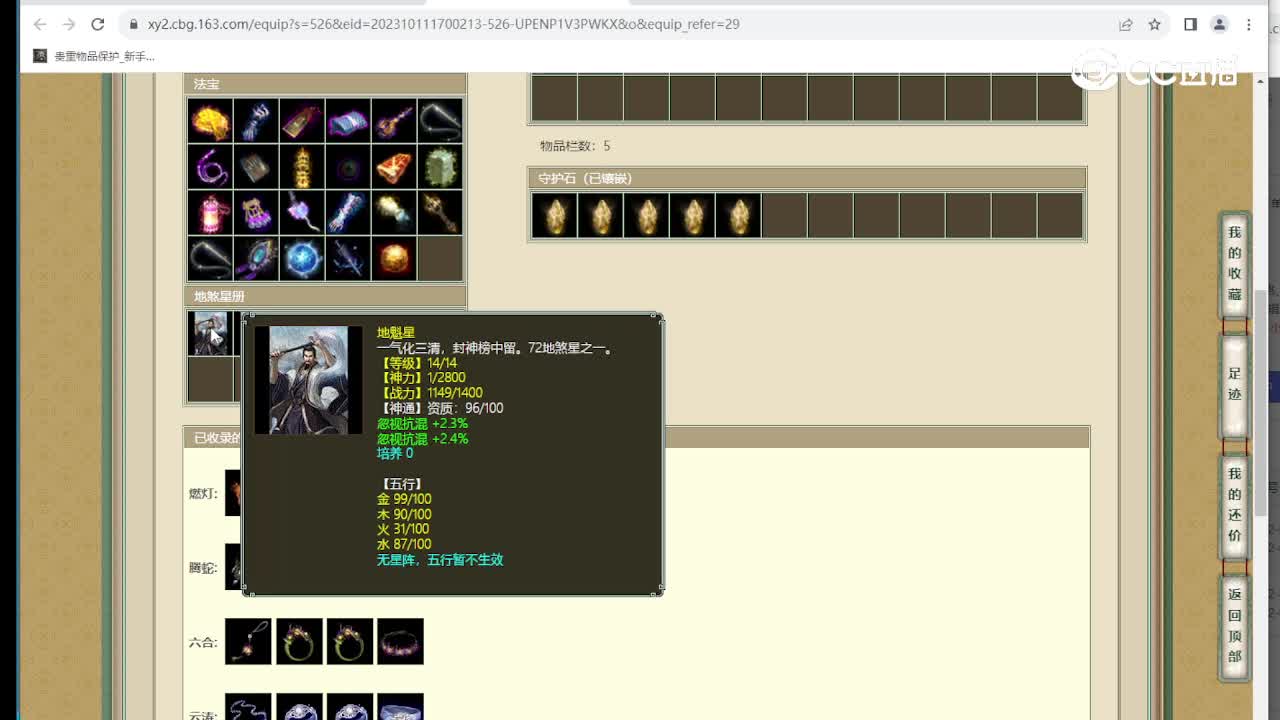Click the 地魁星 portrait in the tooltip
This screenshot has width=1280, height=720.
coord(308,380)
